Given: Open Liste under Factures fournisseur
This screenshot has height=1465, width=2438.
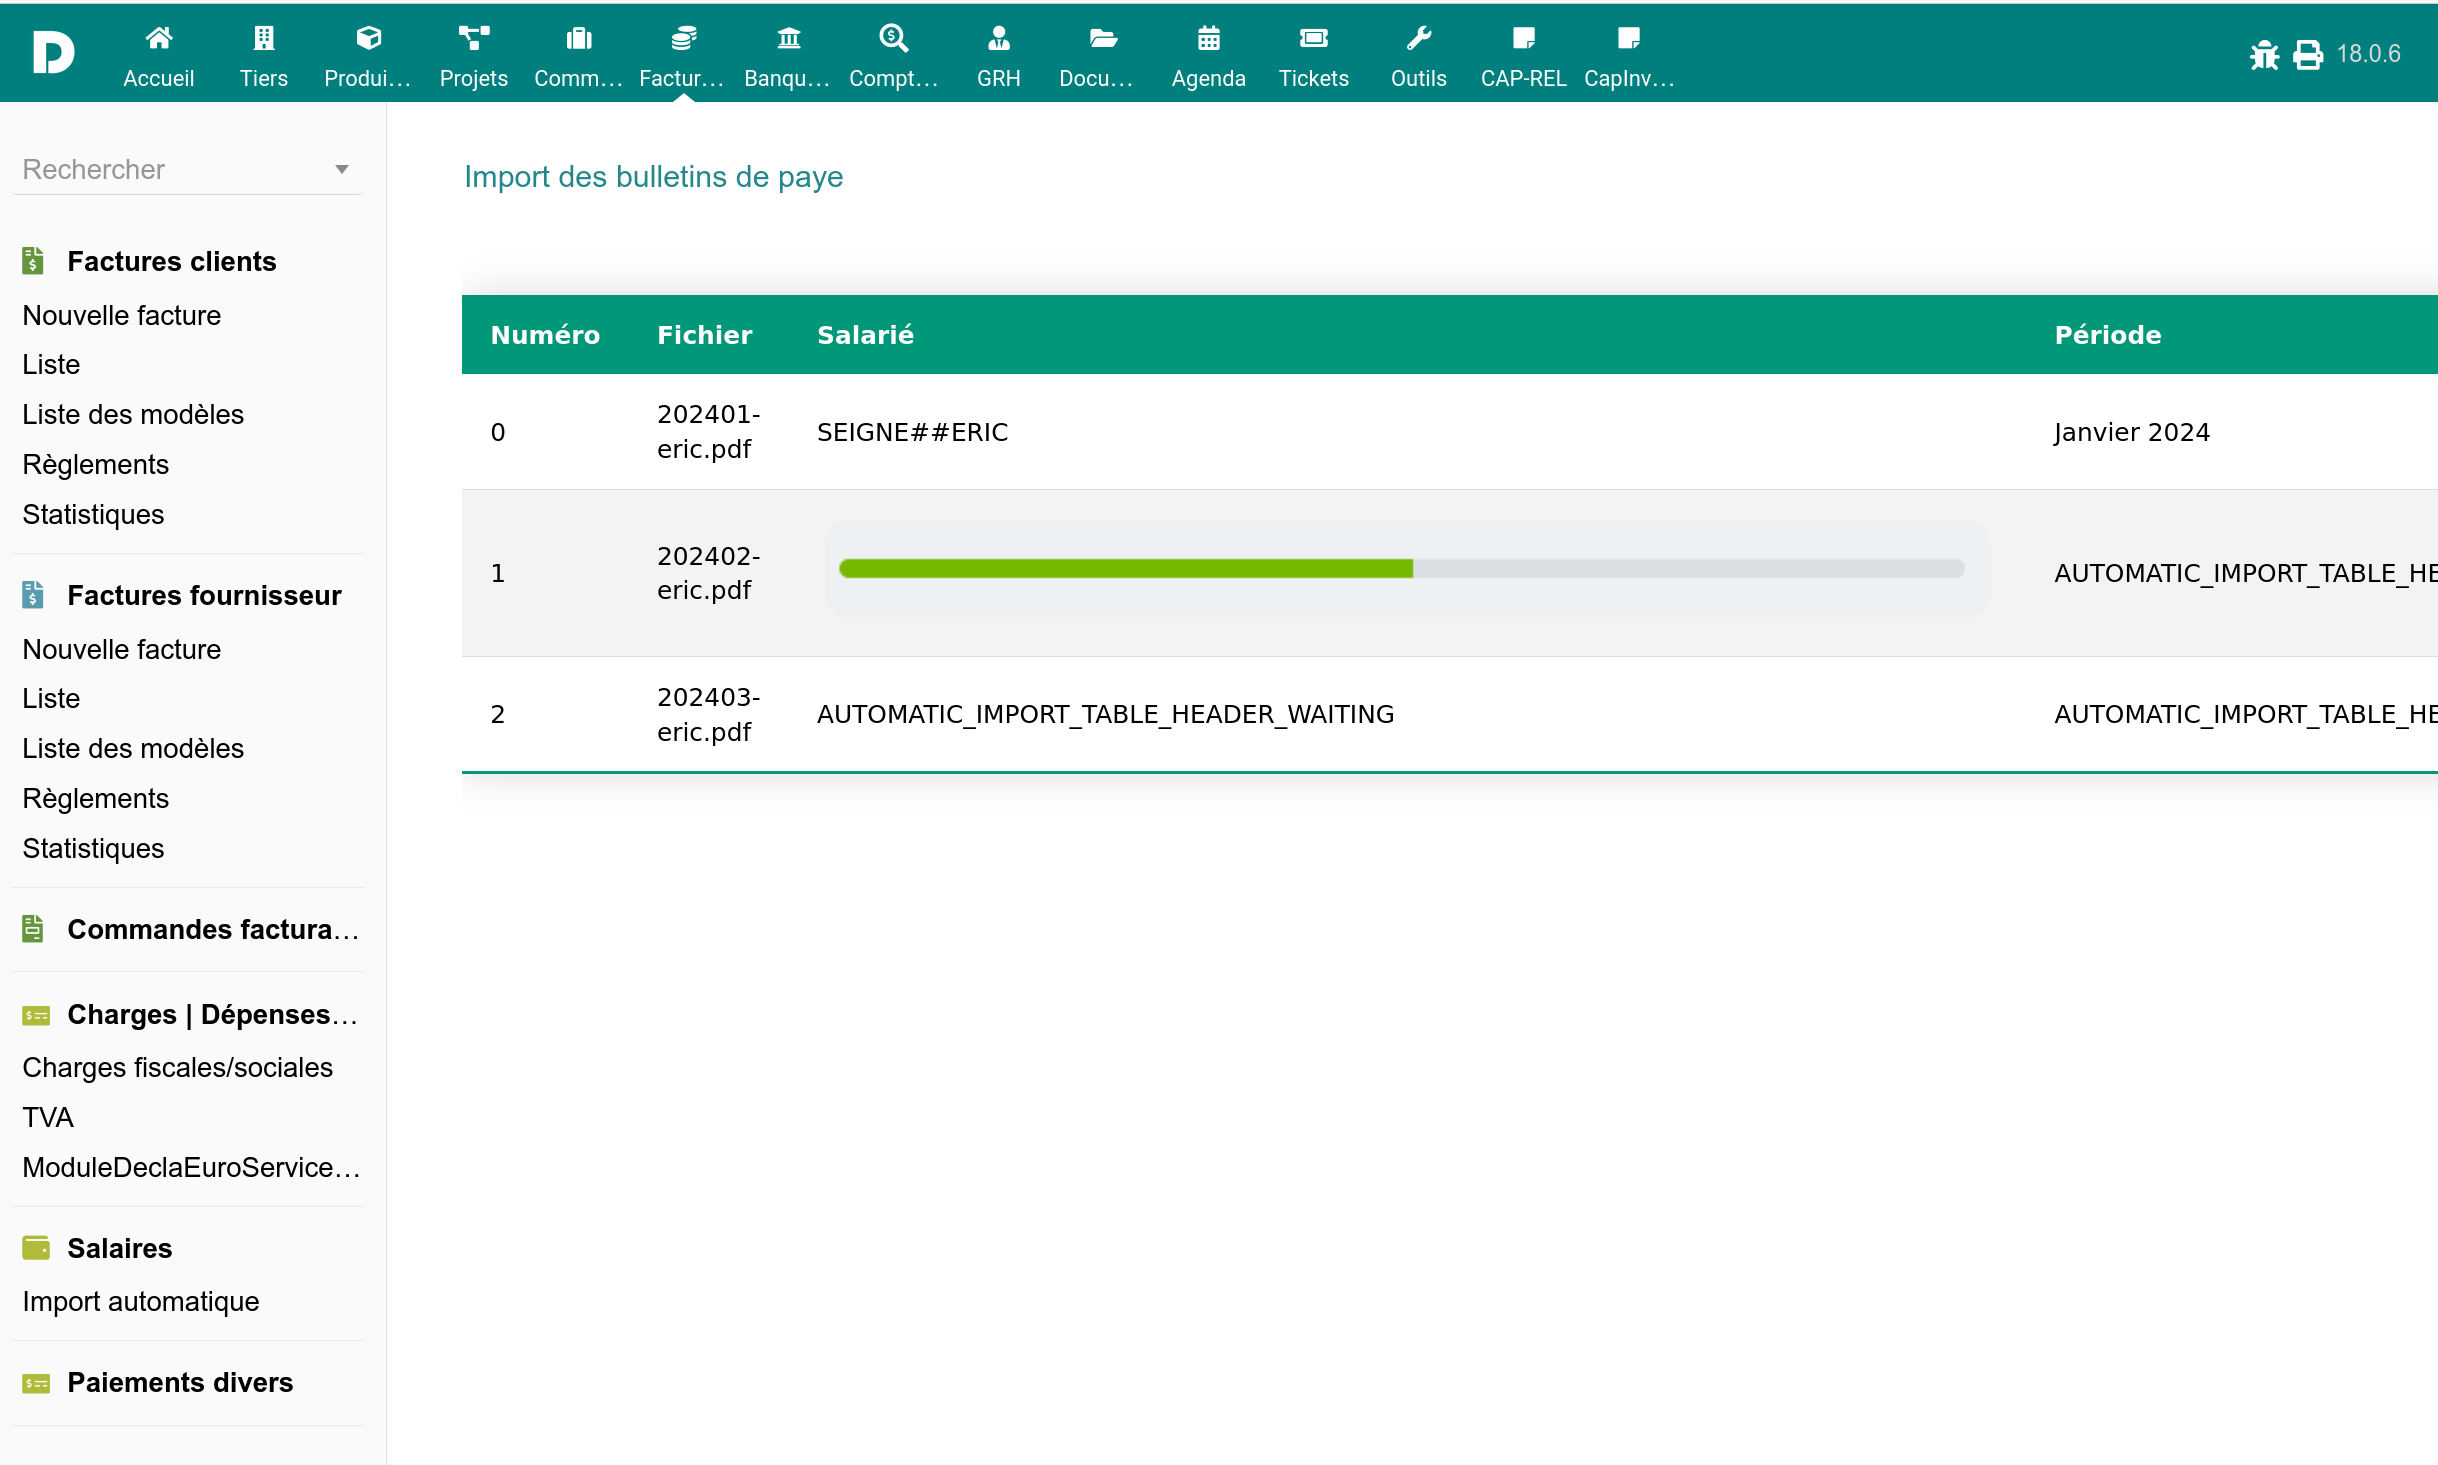Looking at the screenshot, I should [x=51, y=698].
